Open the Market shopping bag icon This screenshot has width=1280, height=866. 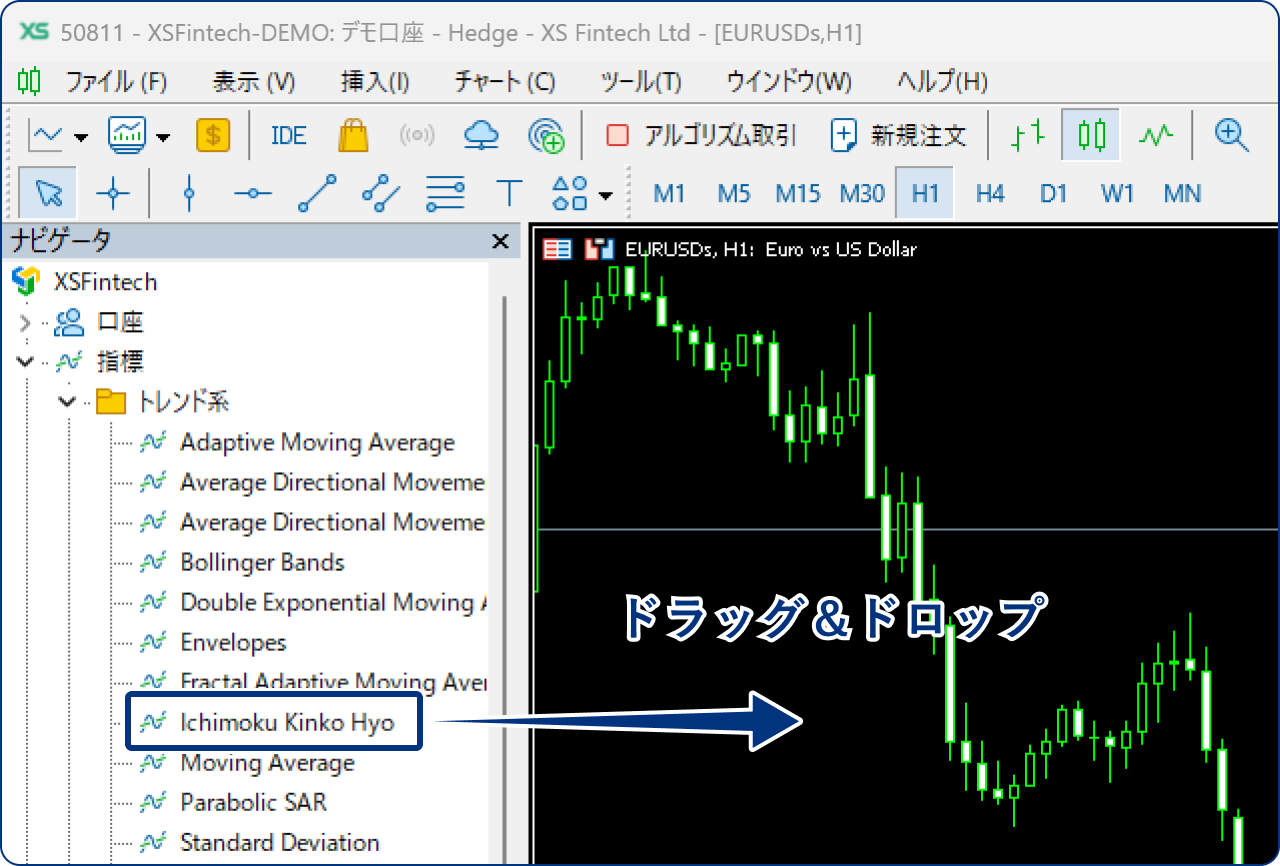353,135
